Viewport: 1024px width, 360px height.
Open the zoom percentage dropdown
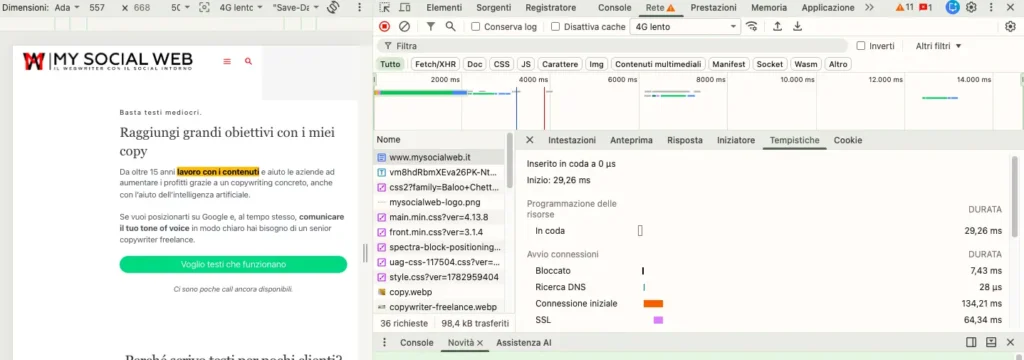180,8
